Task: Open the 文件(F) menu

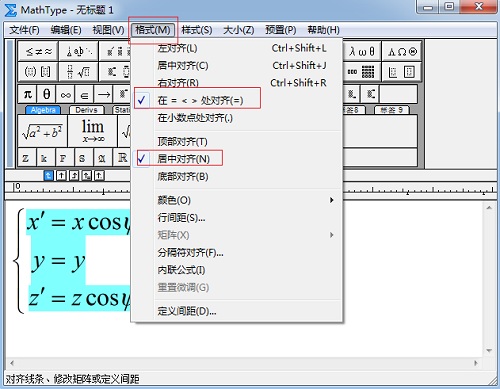Action: point(24,30)
